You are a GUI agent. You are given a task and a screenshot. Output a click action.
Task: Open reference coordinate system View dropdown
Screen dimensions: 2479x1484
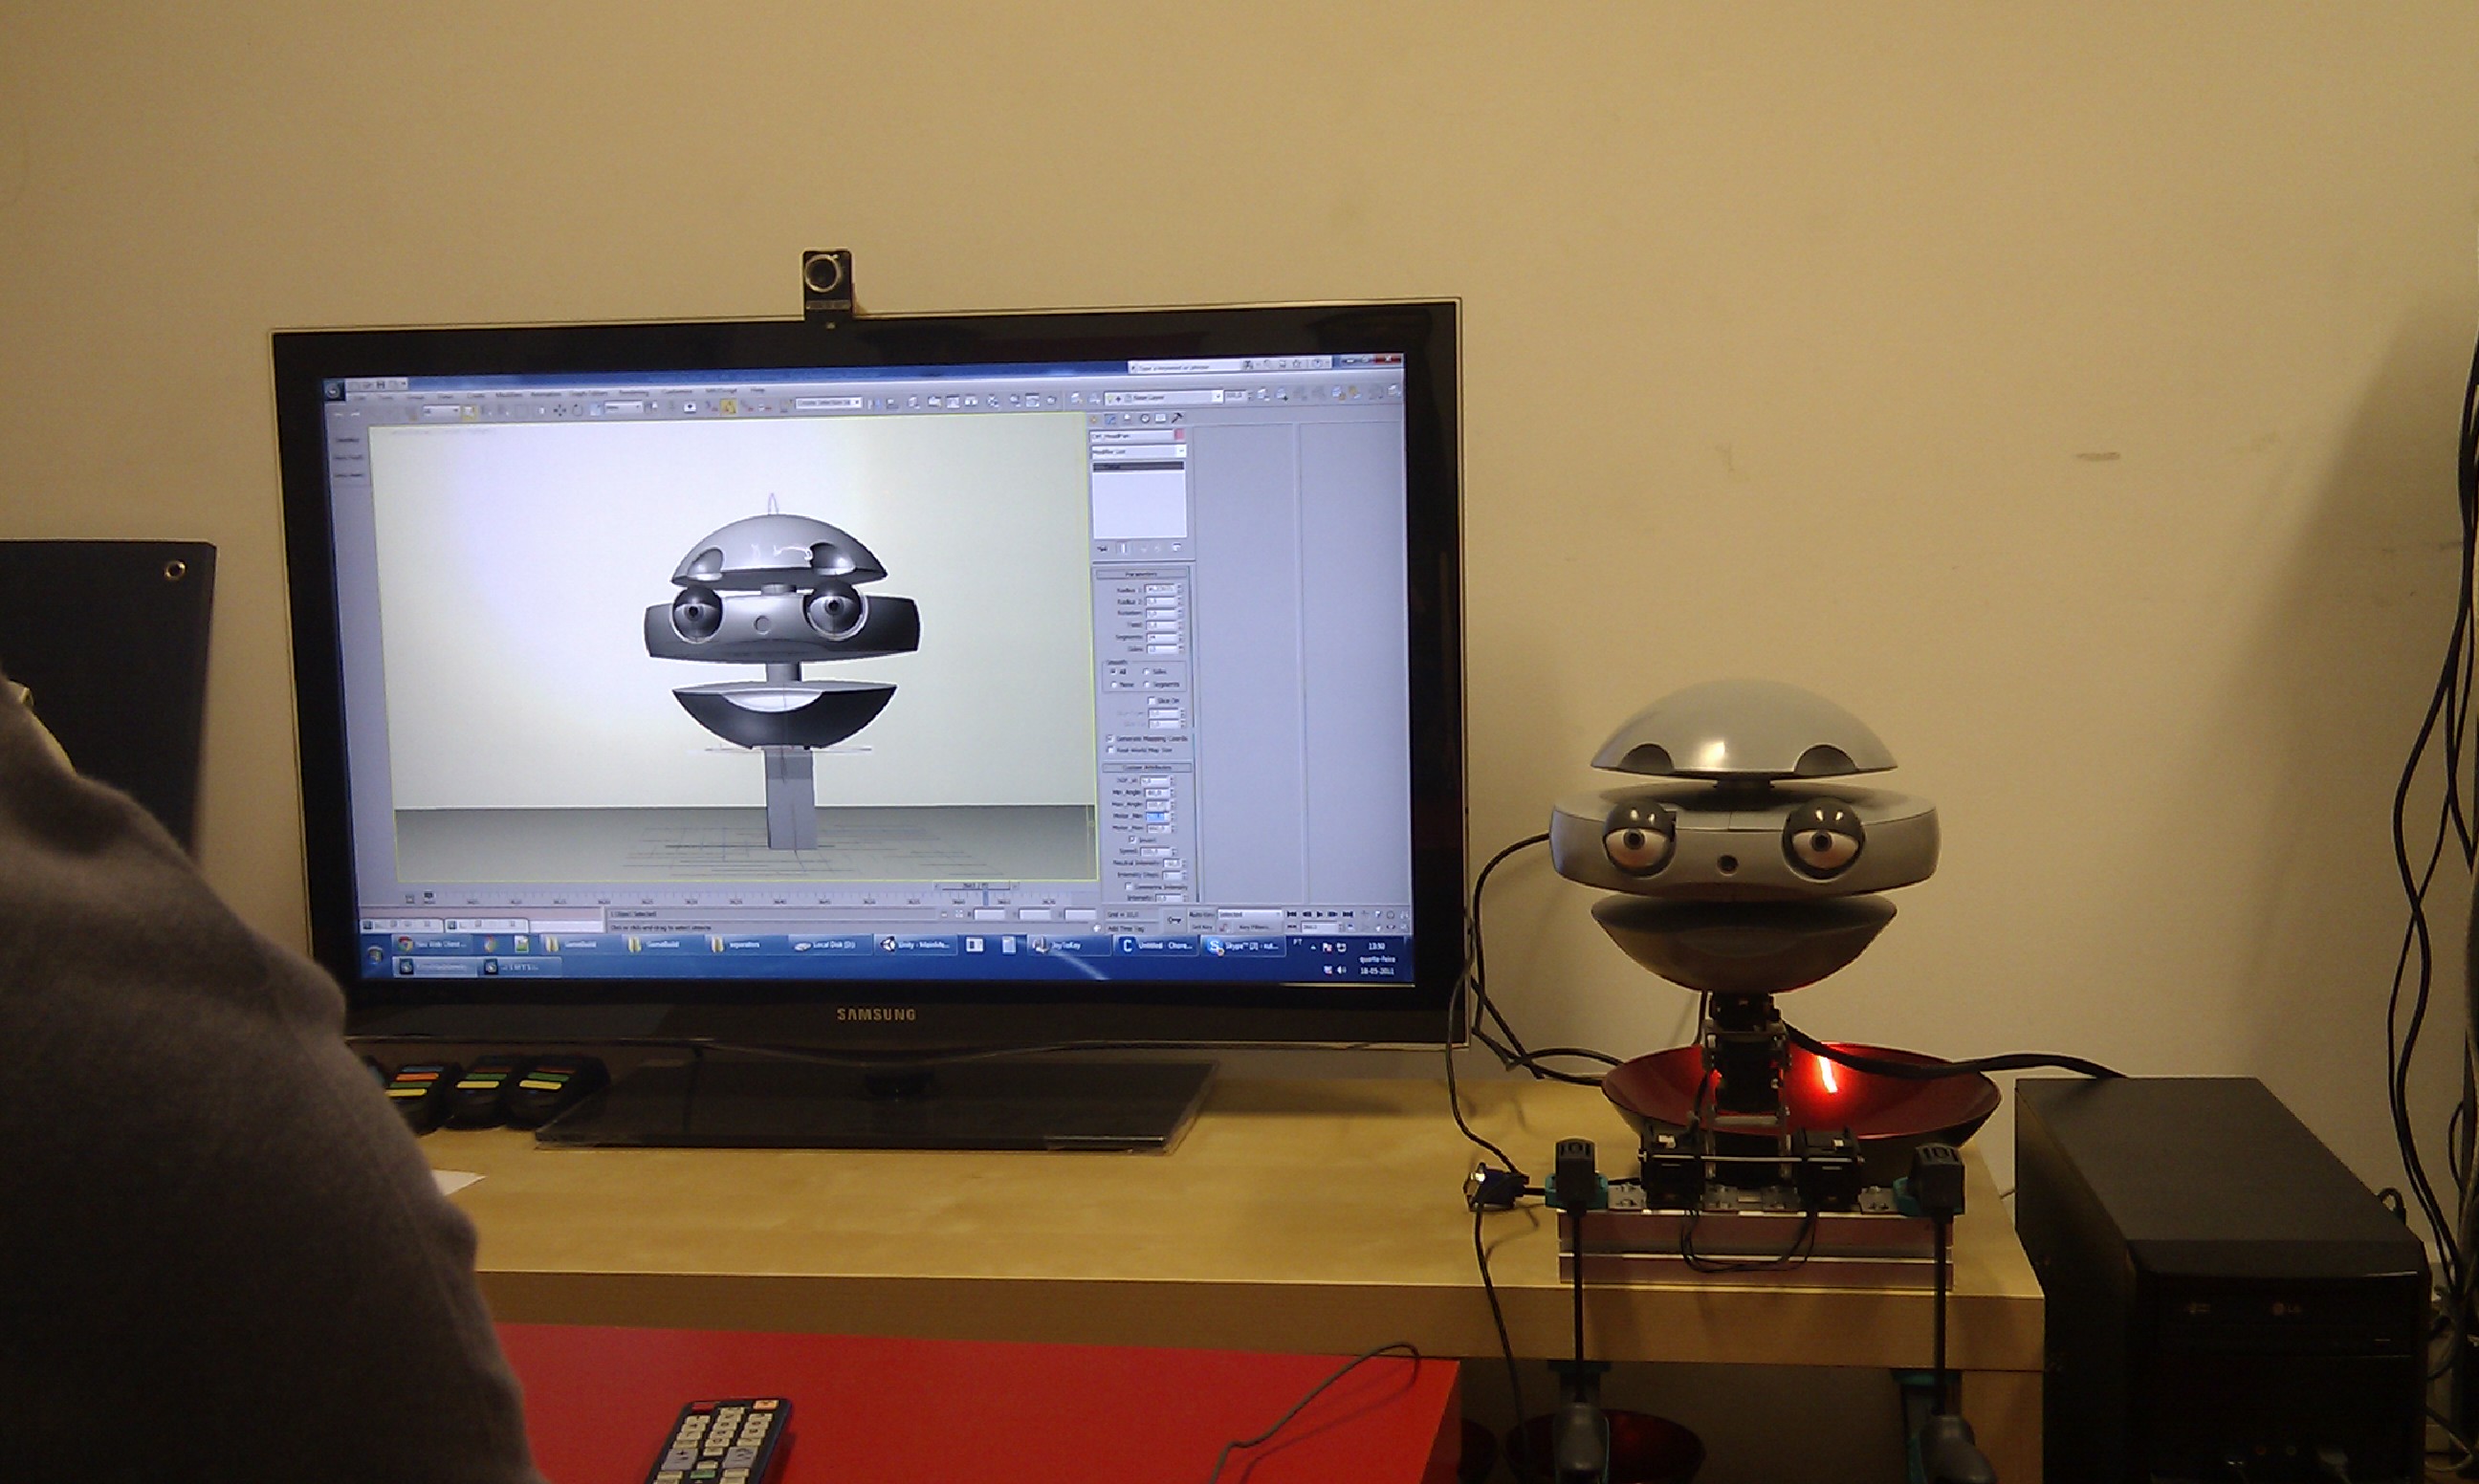tap(624, 408)
